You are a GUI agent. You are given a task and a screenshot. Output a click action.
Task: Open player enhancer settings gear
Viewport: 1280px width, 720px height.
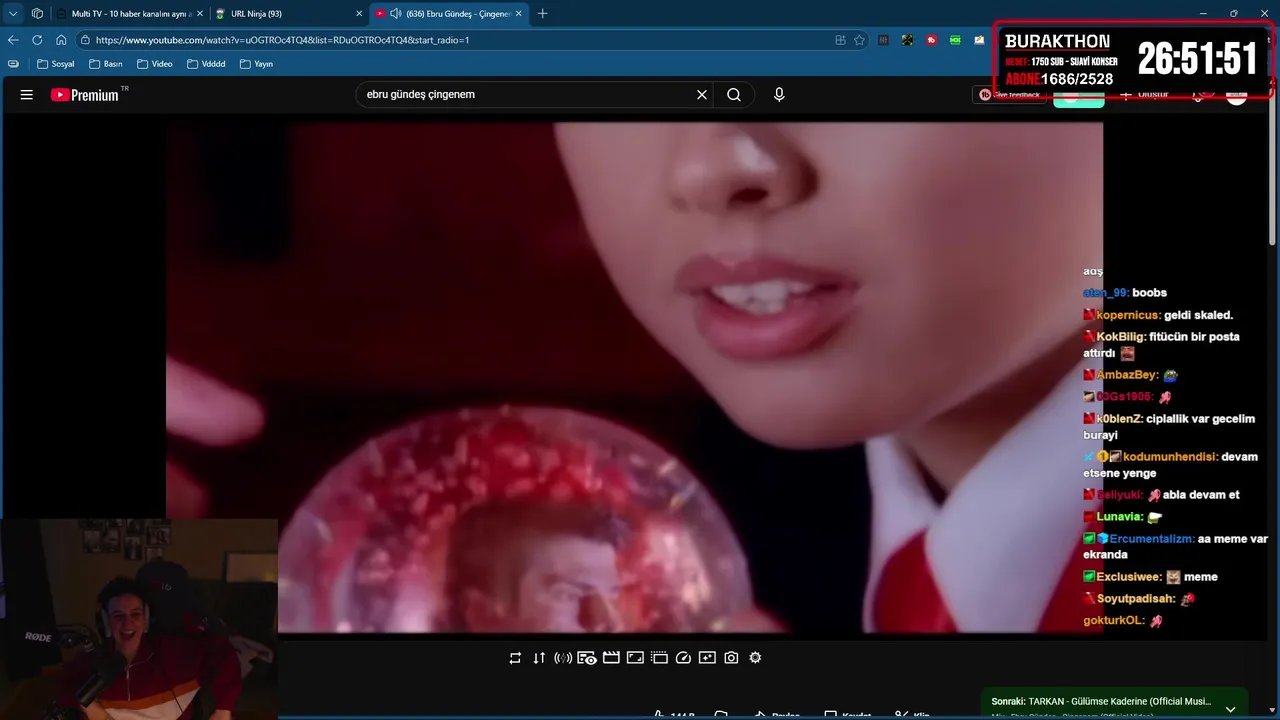pyautogui.click(x=755, y=658)
